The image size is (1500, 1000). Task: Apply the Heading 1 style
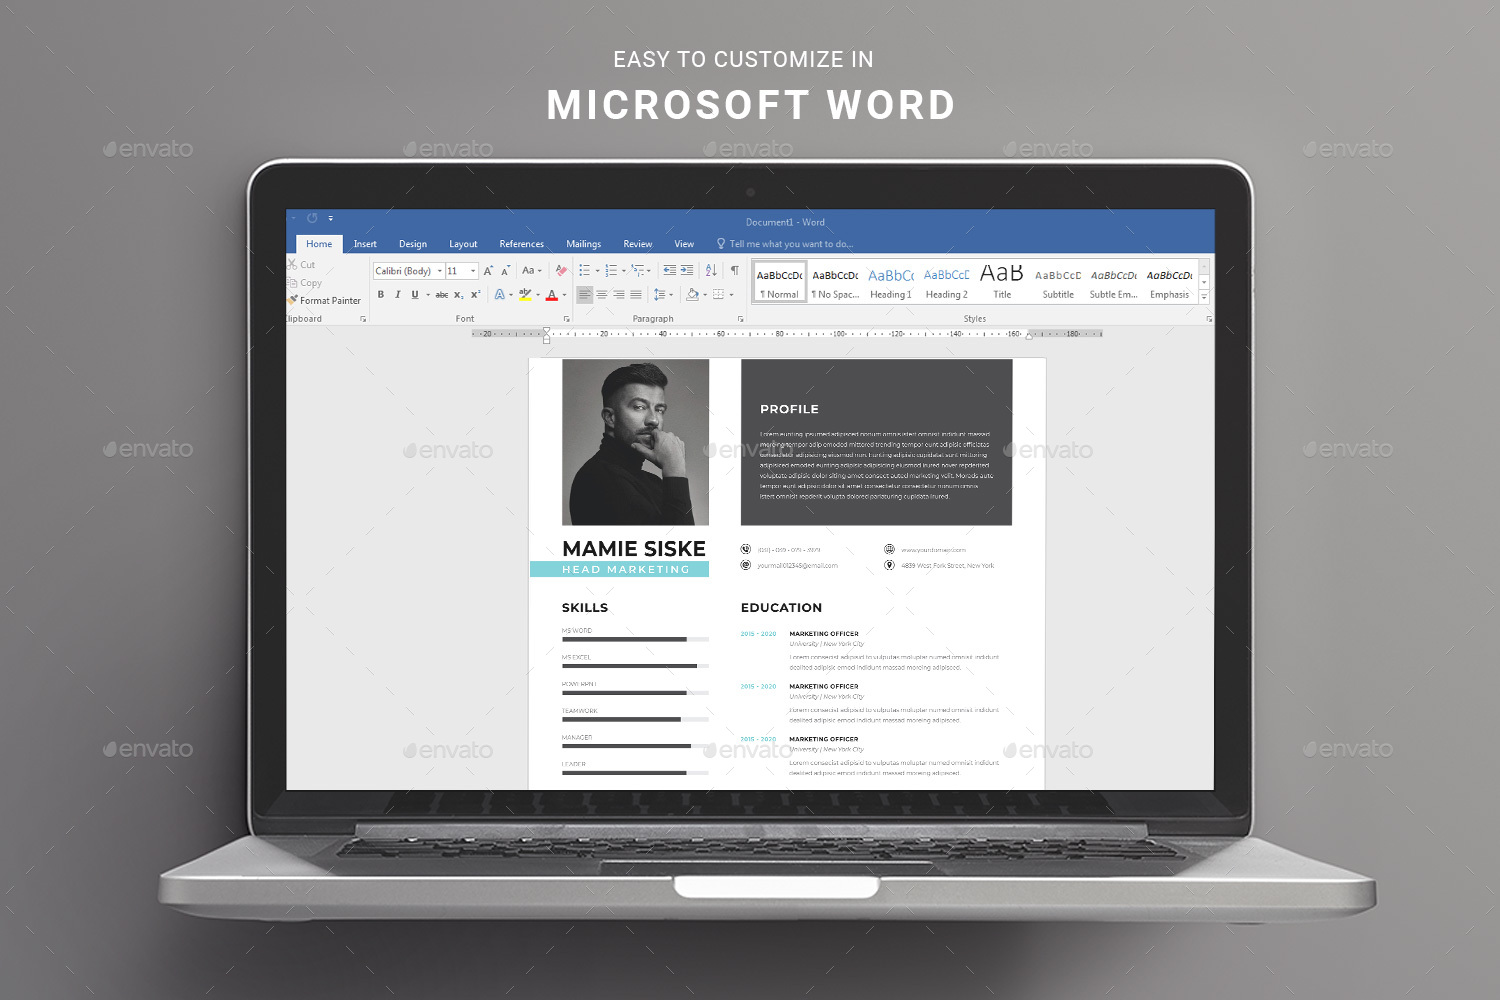point(890,280)
